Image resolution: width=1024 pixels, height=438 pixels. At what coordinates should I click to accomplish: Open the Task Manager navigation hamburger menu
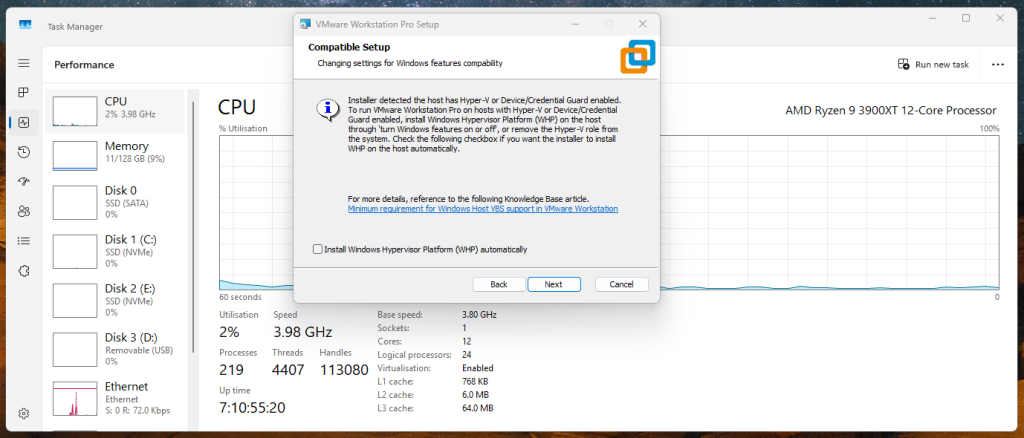click(x=23, y=63)
